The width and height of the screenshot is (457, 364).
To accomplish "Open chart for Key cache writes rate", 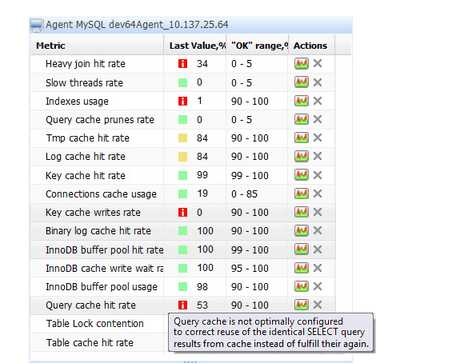I will pyautogui.click(x=301, y=212).
